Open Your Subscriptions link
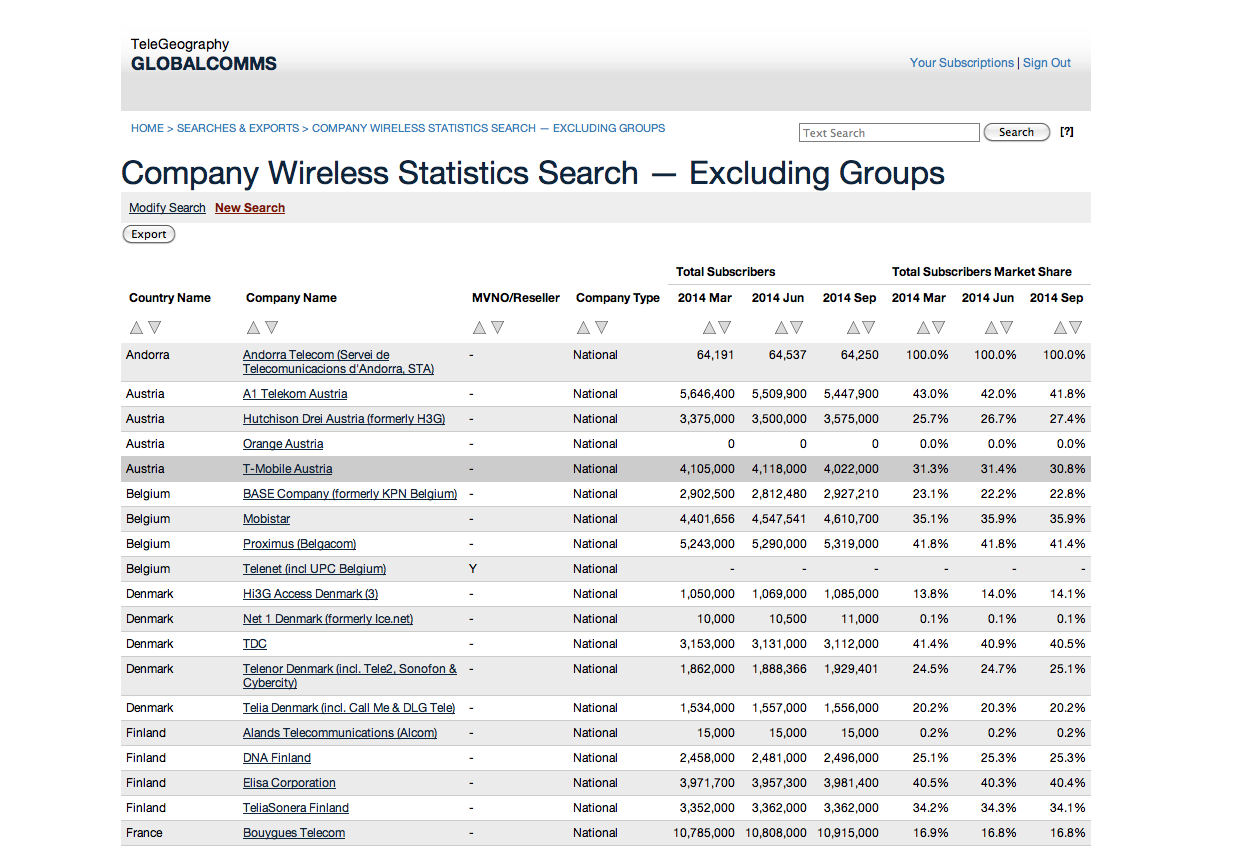Screen dimensions: 1238x848 (962, 62)
